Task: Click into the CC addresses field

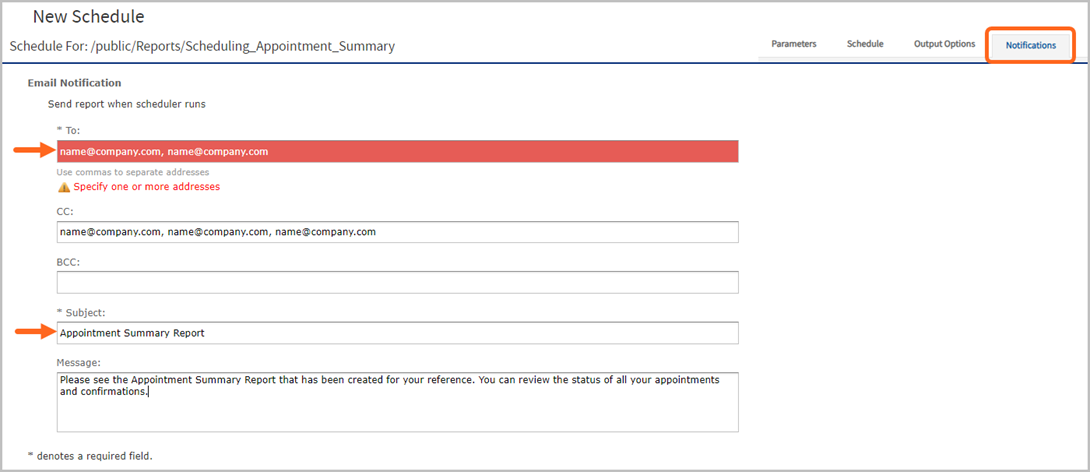Action: tap(398, 232)
